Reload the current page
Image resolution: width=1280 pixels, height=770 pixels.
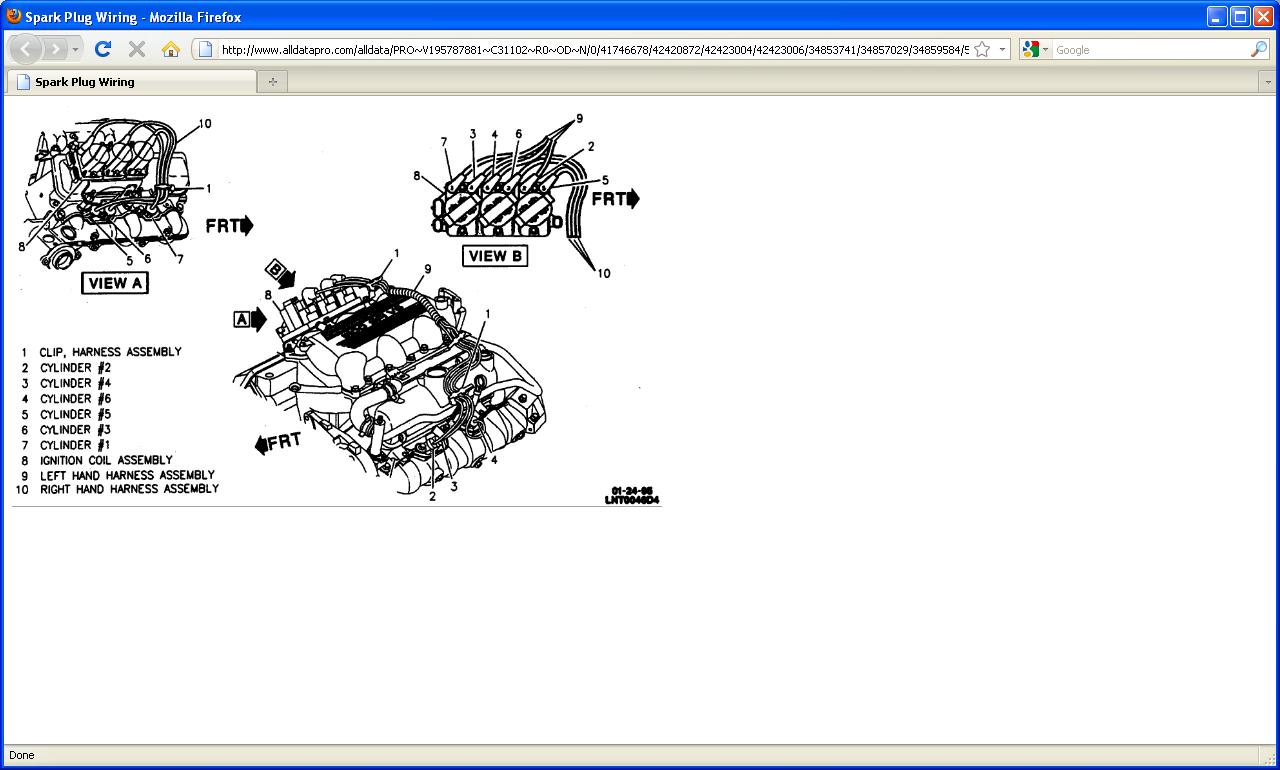coord(102,49)
